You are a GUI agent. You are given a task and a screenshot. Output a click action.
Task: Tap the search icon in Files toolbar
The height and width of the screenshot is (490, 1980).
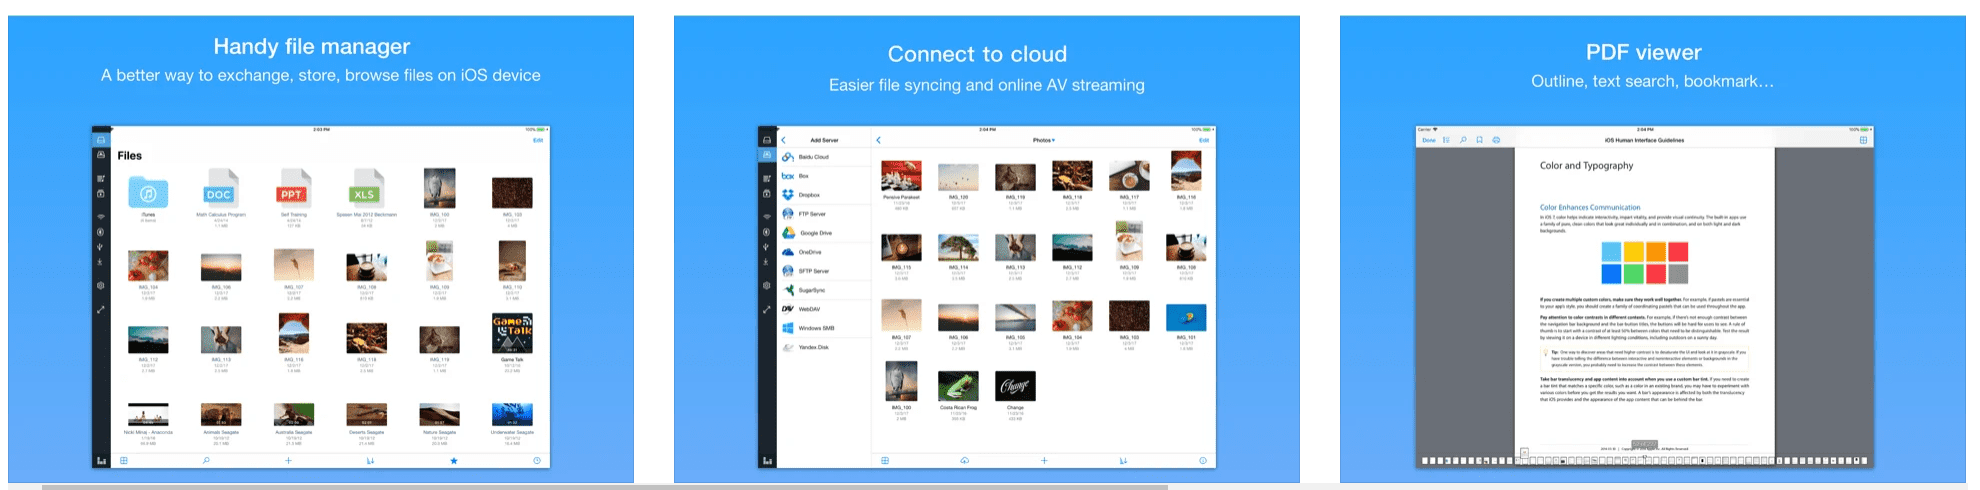pyautogui.click(x=206, y=461)
